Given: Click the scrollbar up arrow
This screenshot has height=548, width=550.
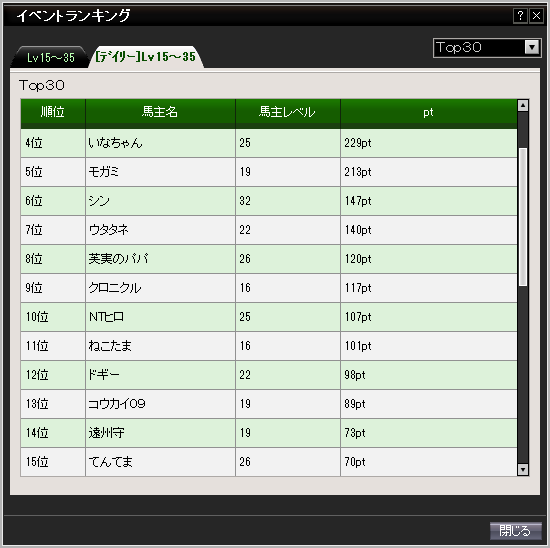Looking at the screenshot, I should click(523, 105).
